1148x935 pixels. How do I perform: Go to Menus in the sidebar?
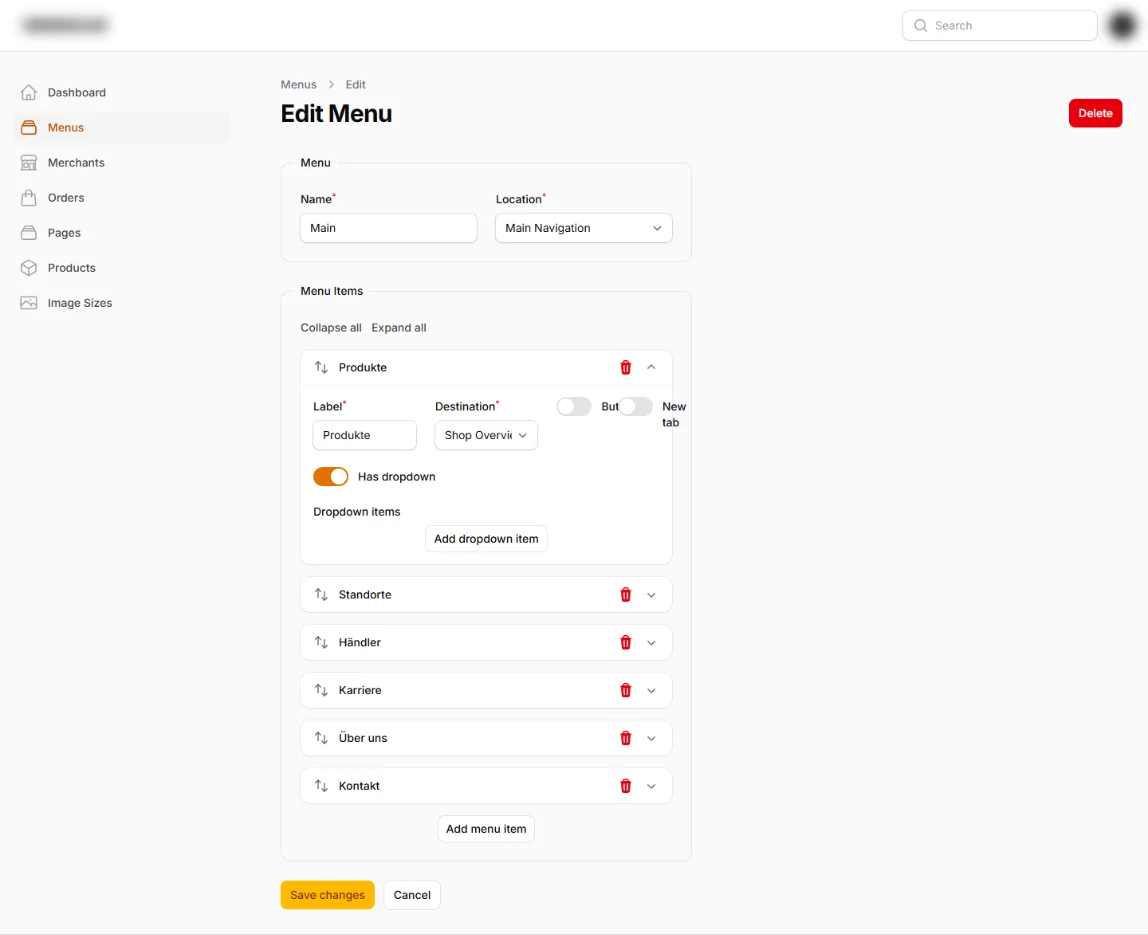(x=122, y=127)
